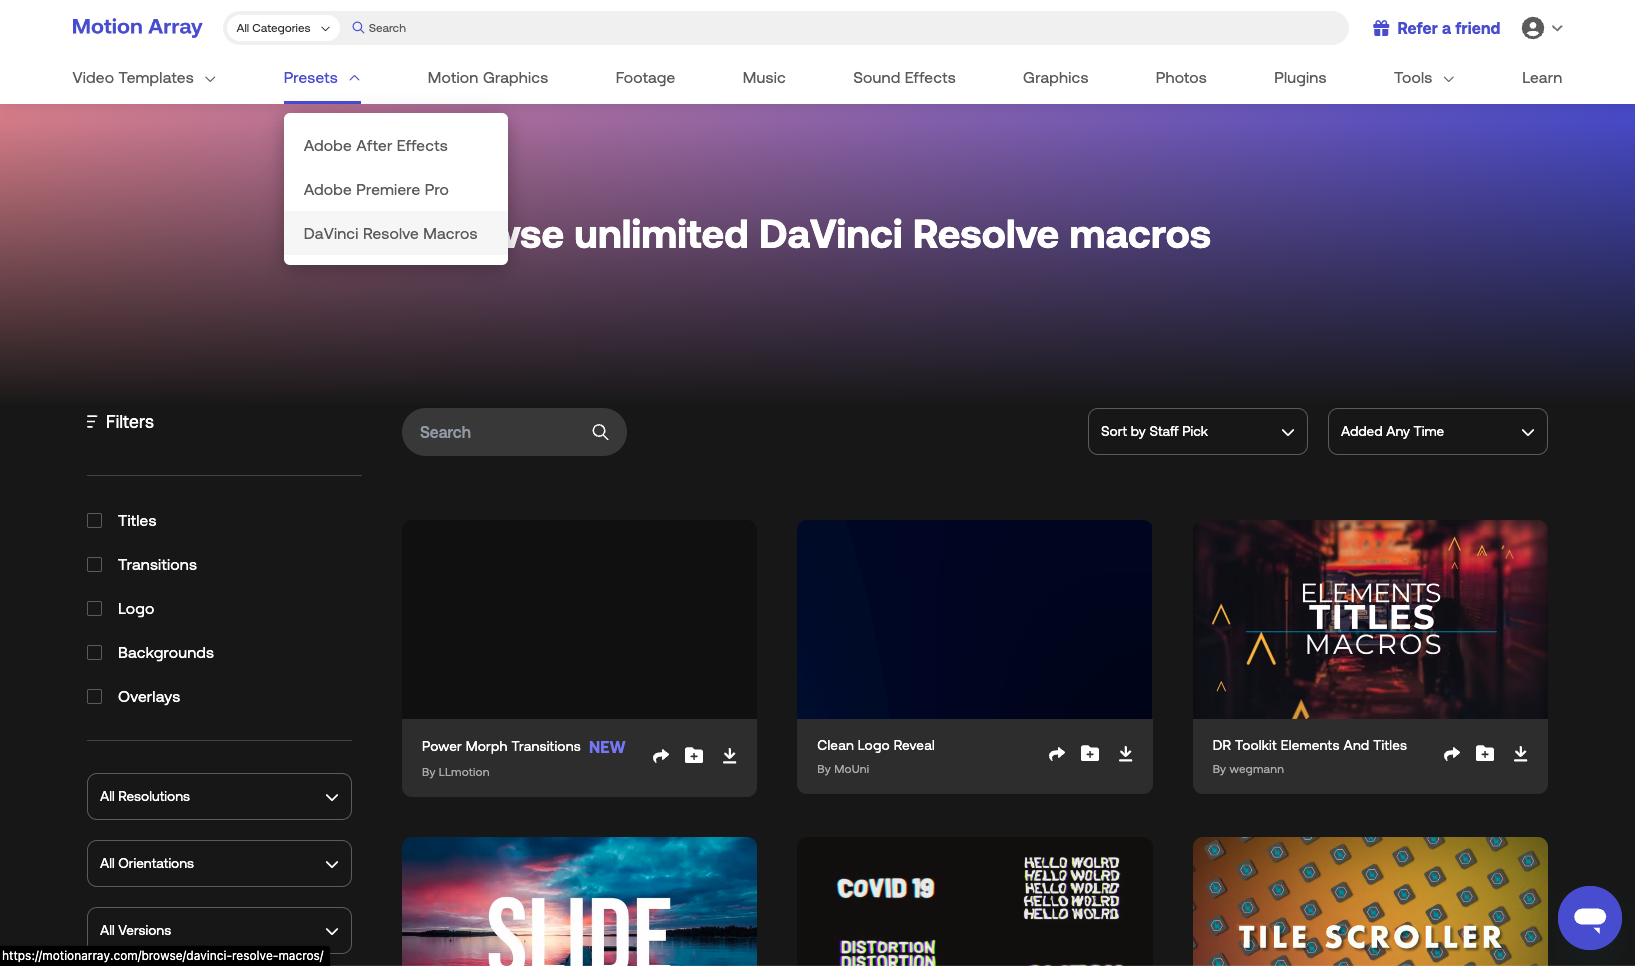Image resolution: width=1635 pixels, height=966 pixels.
Task: Expand the All Versions dropdown
Action: tap(219, 931)
